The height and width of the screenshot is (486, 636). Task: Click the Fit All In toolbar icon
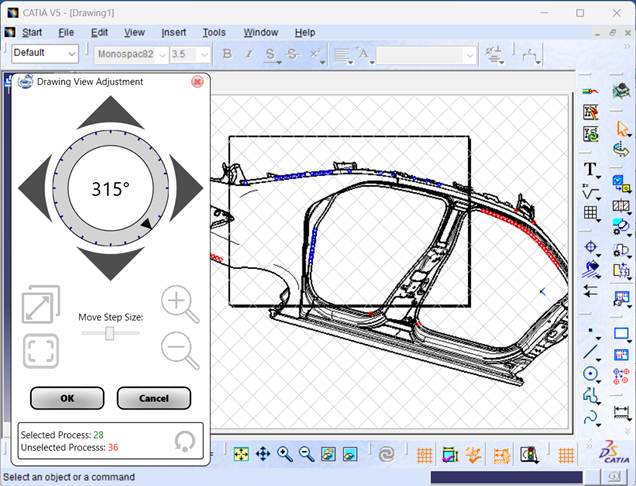tap(241, 454)
